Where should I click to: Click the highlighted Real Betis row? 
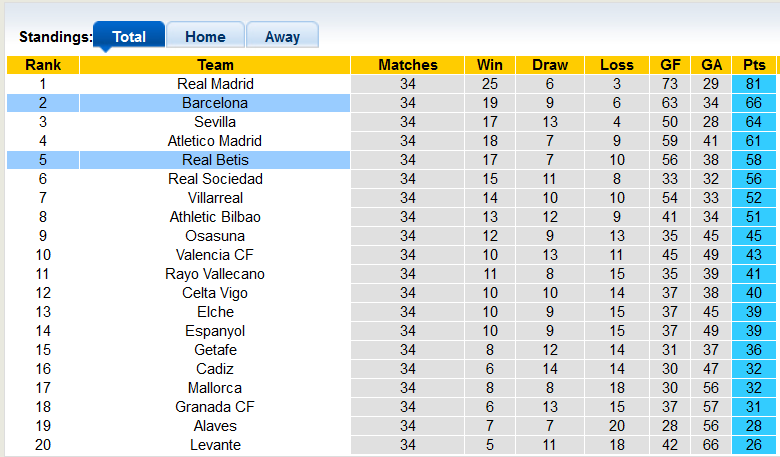point(215,160)
